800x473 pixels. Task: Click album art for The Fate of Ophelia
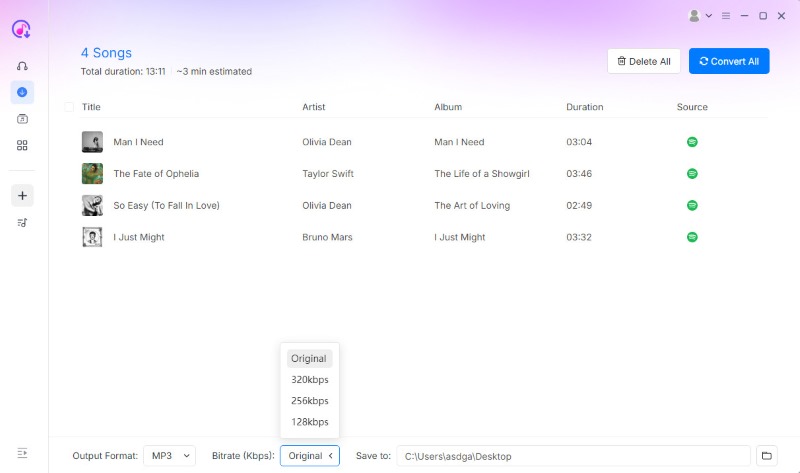click(92, 173)
